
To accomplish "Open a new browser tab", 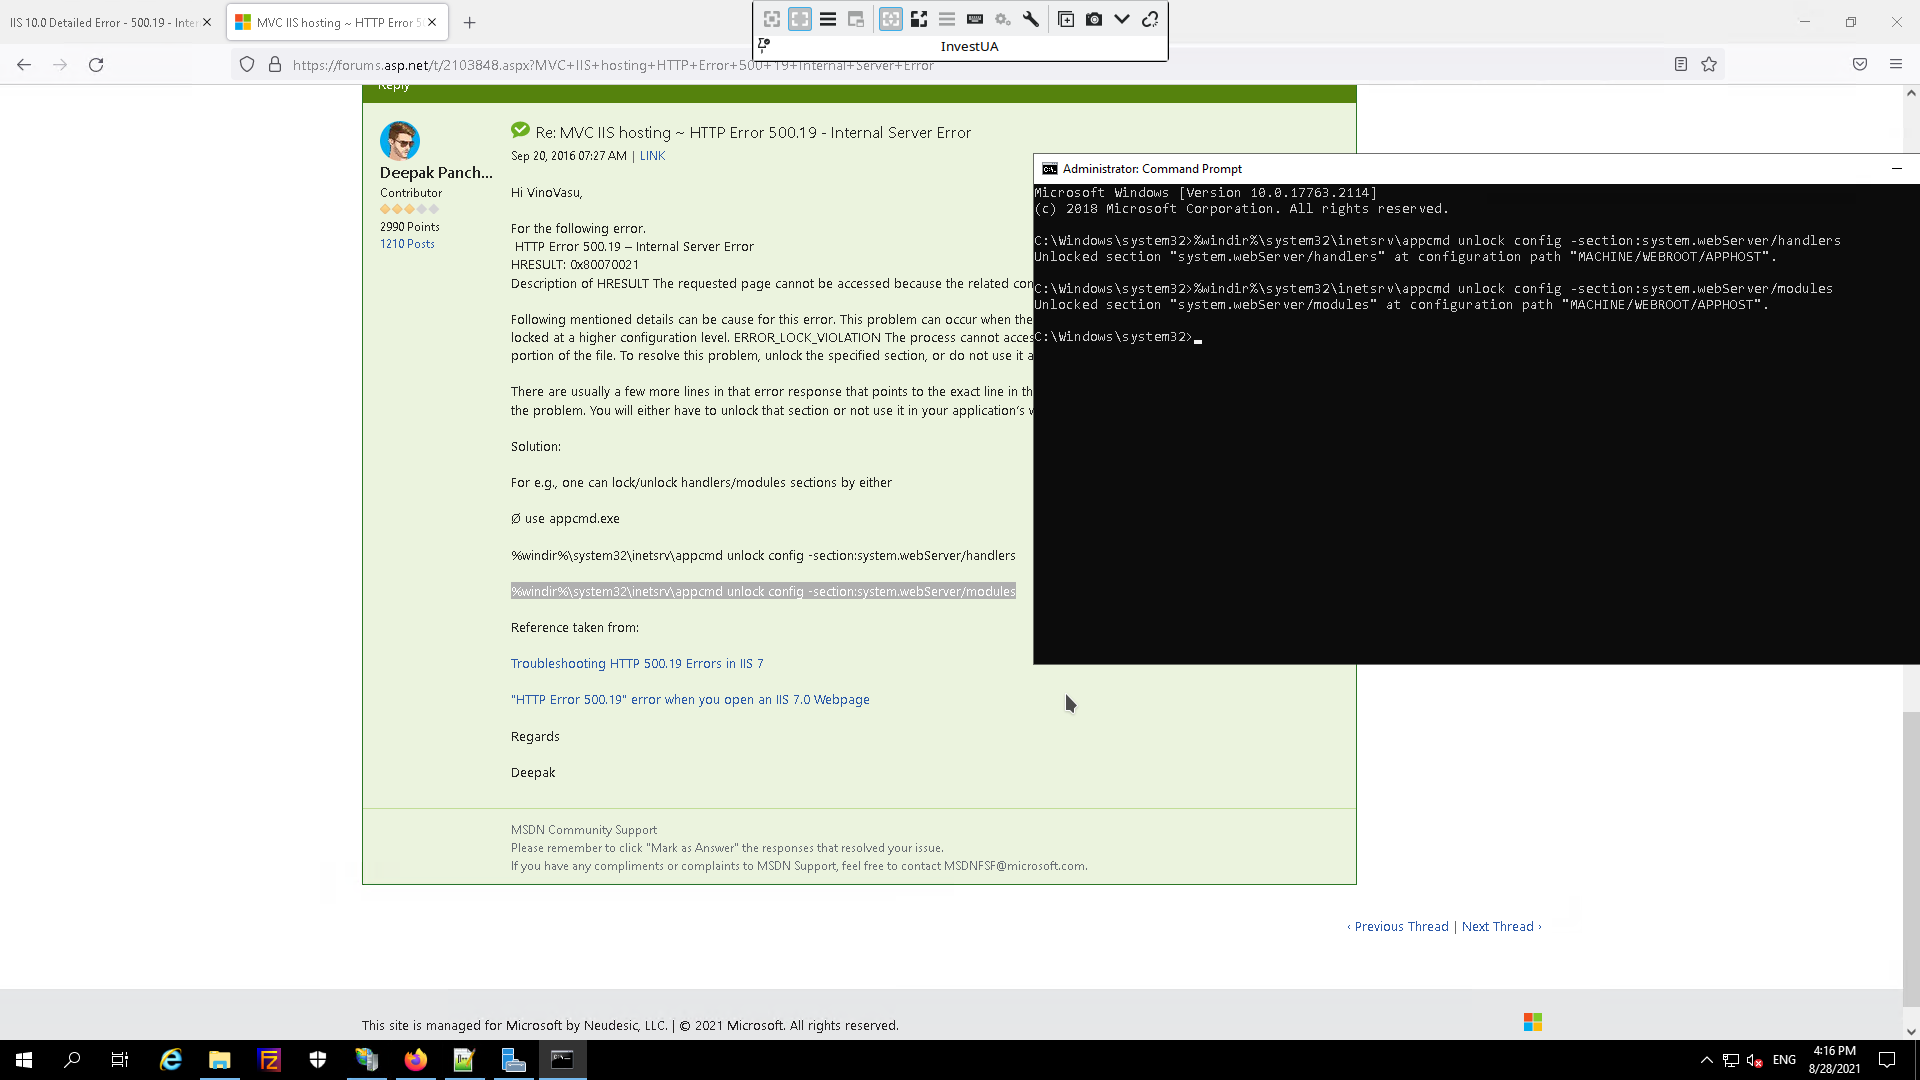I will pos(469,22).
